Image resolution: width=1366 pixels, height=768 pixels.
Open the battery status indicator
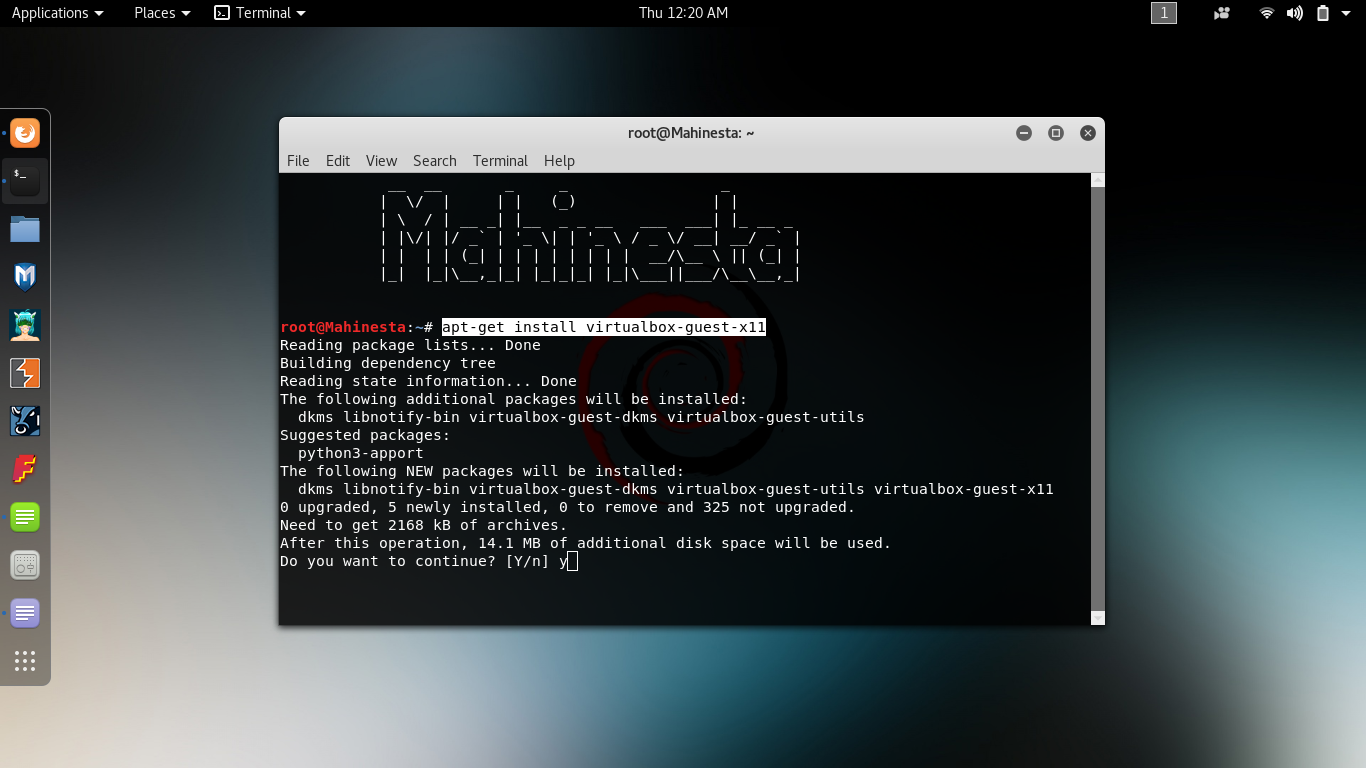1323,13
